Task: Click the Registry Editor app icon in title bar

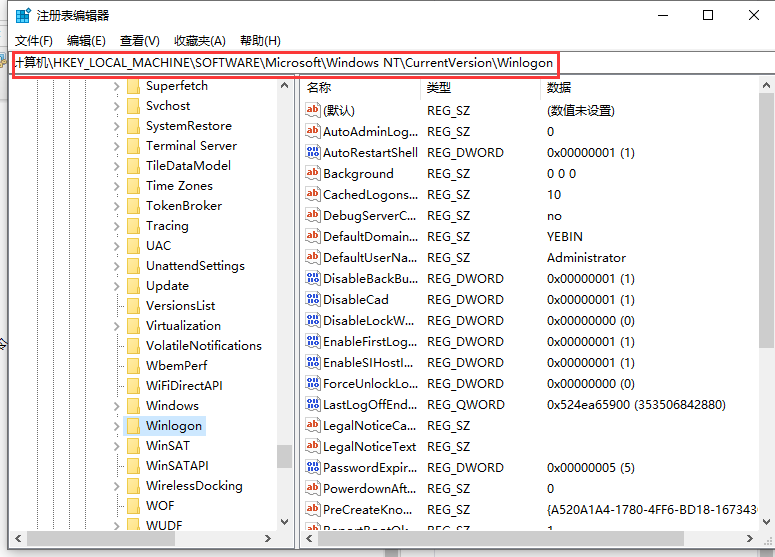Action: [x=22, y=15]
